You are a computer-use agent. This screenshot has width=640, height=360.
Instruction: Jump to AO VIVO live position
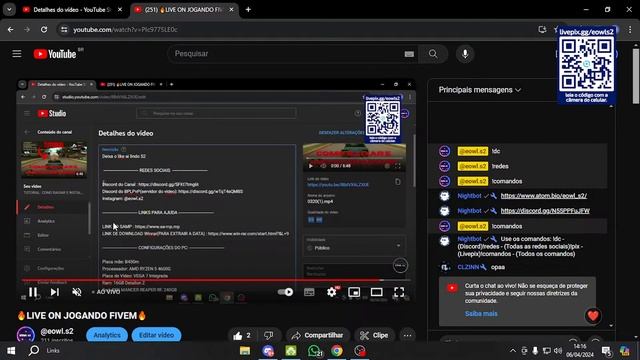106,292
